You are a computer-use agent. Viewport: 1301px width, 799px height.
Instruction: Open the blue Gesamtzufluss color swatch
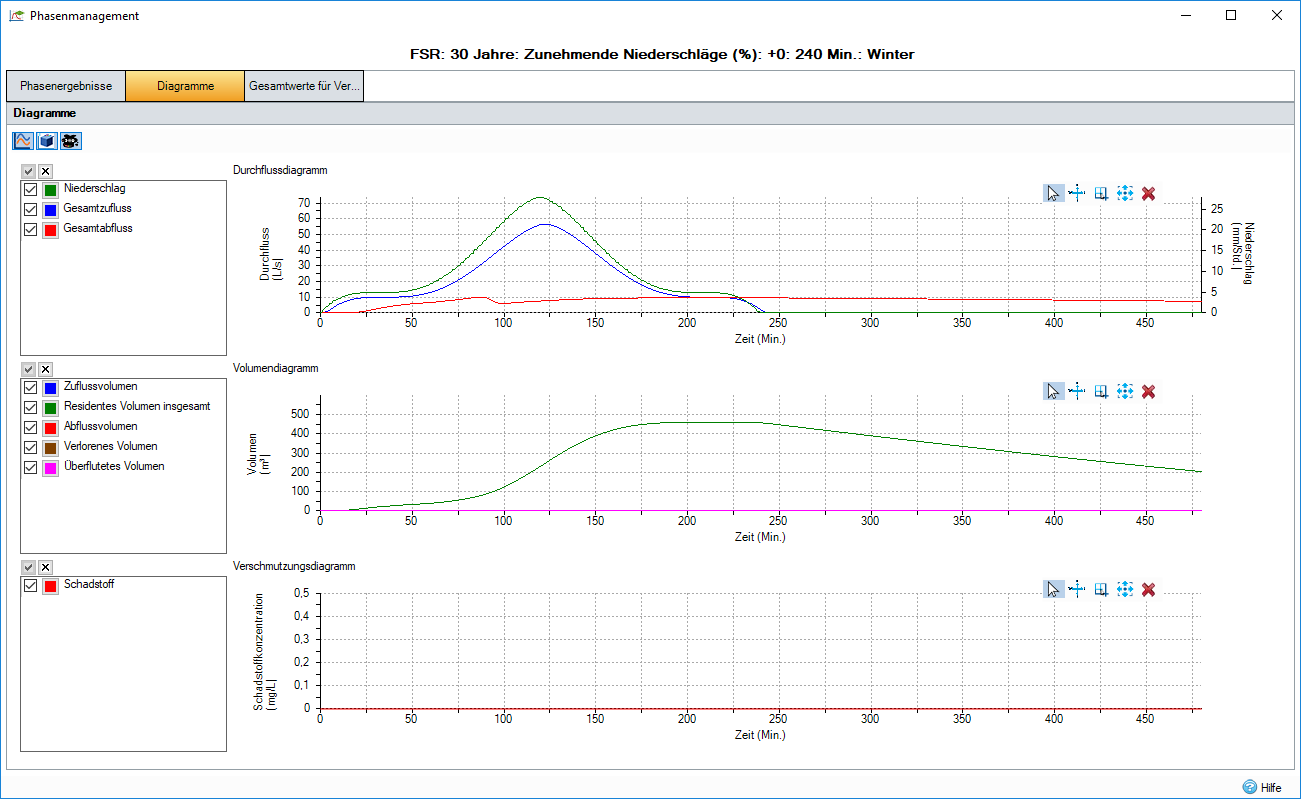point(50,209)
